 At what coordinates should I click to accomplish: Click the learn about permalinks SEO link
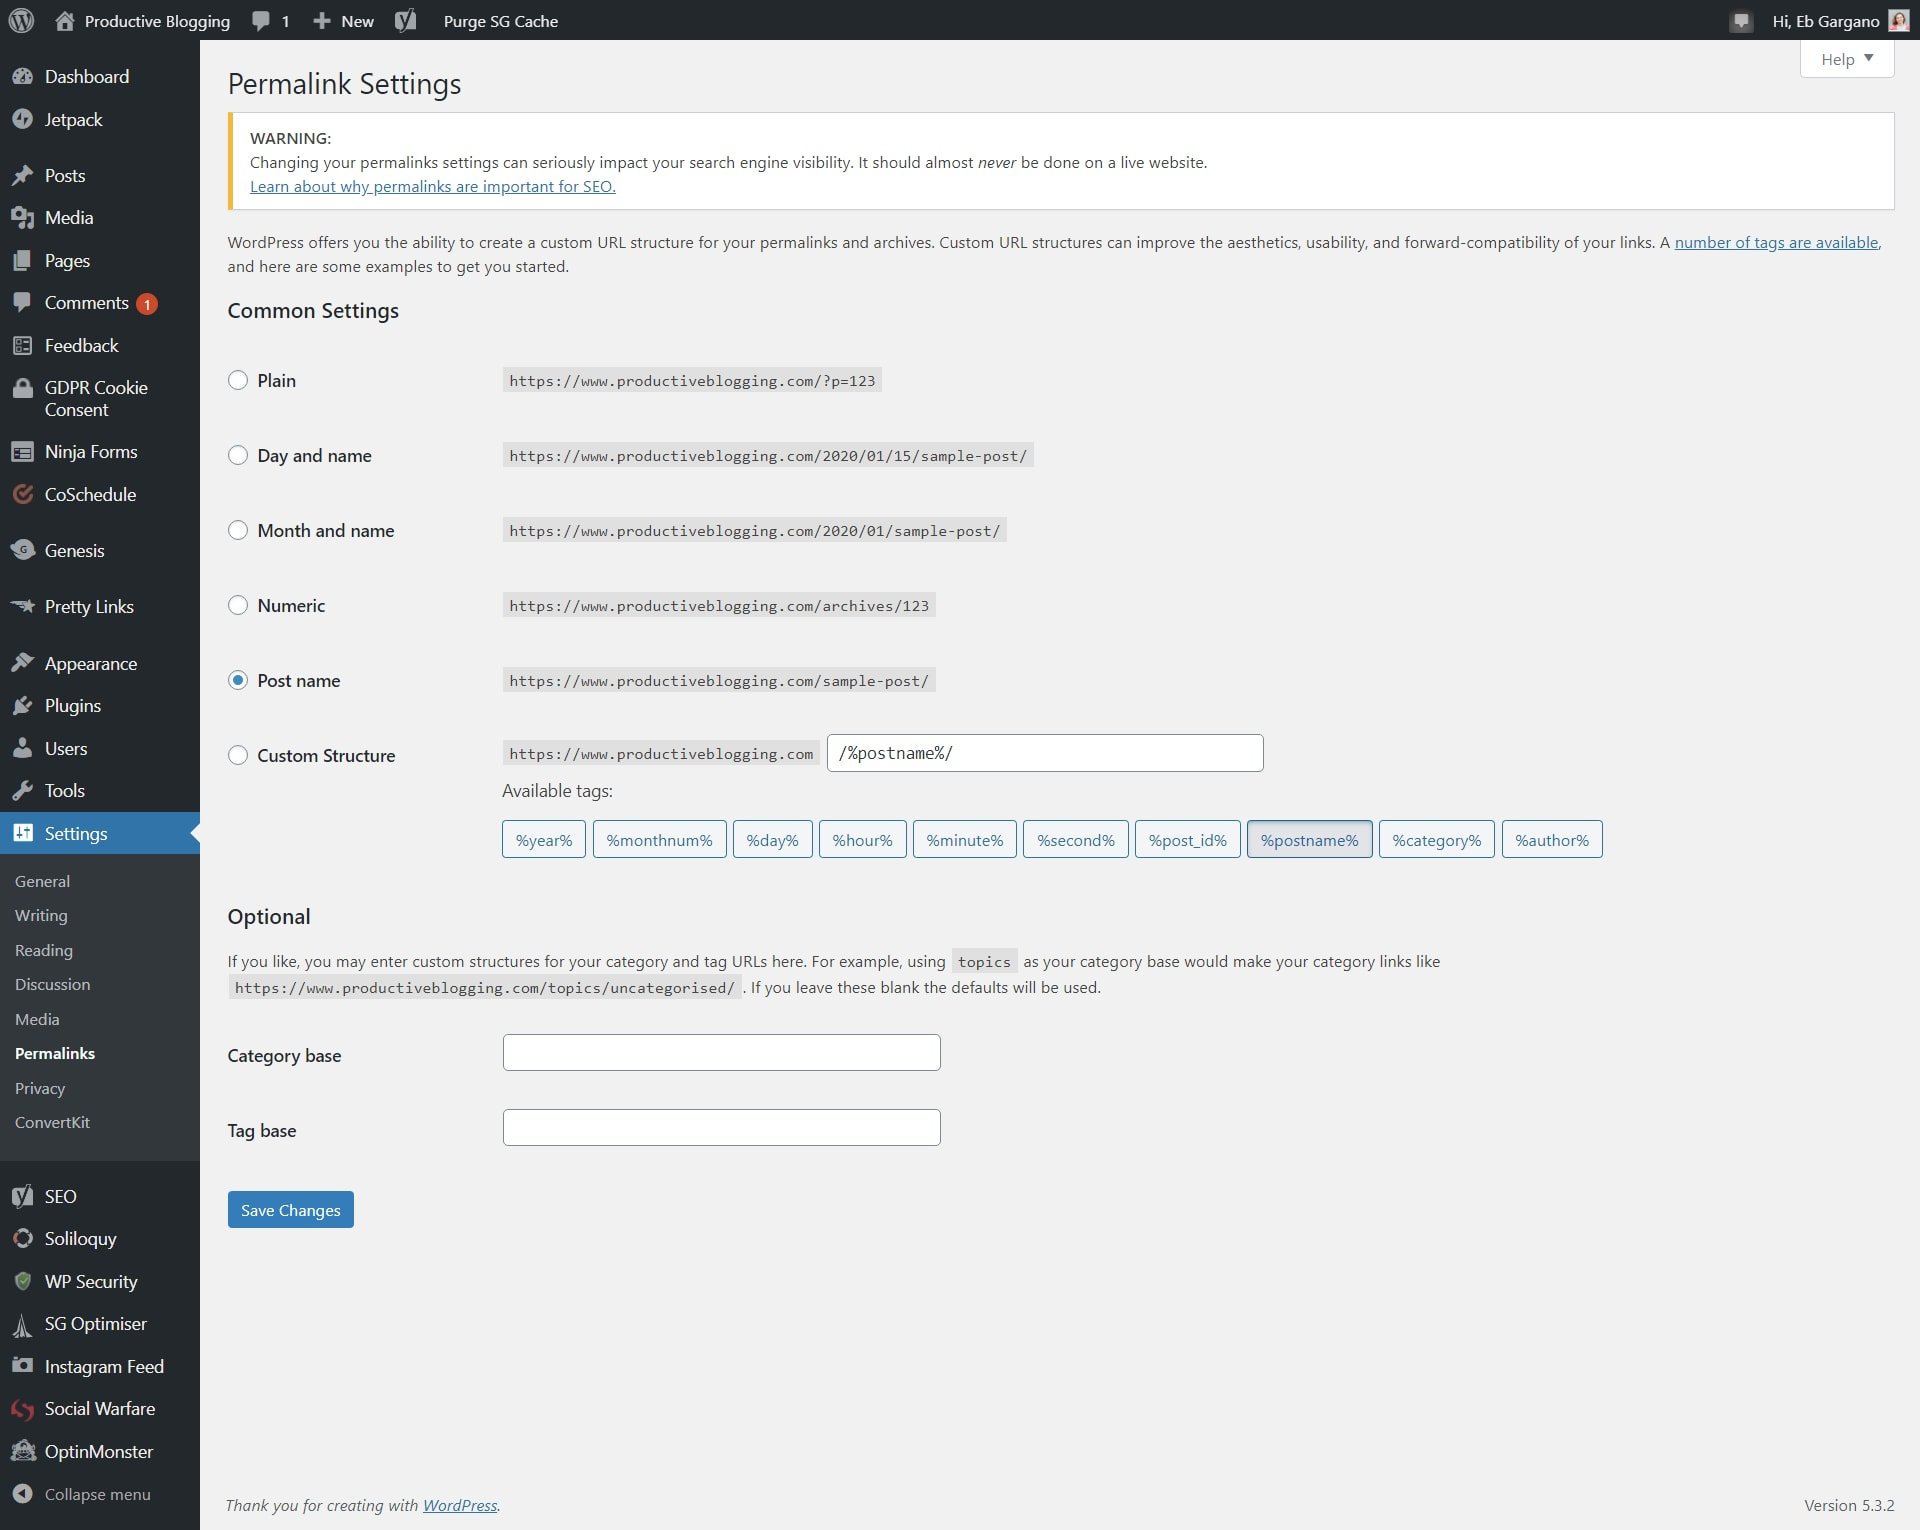pyautogui.click(x=432, y=186)
